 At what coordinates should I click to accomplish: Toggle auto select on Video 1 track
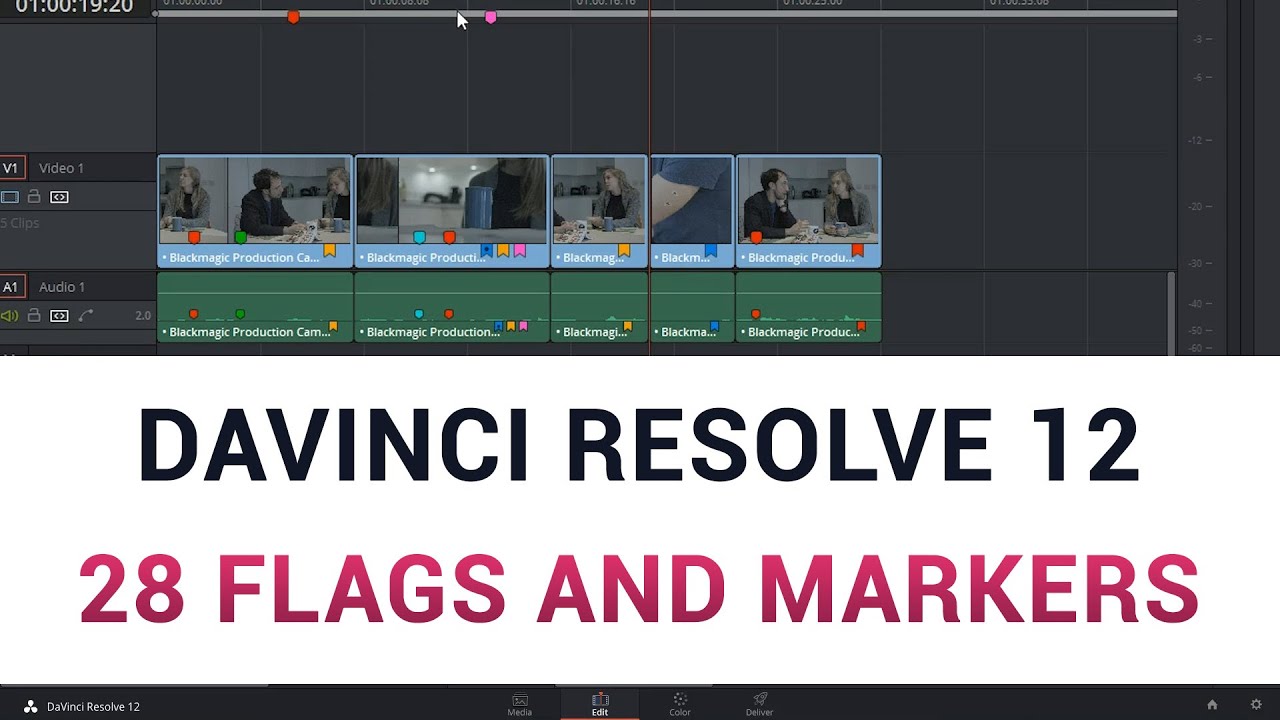pyautogui.click(x=59, y=197)
